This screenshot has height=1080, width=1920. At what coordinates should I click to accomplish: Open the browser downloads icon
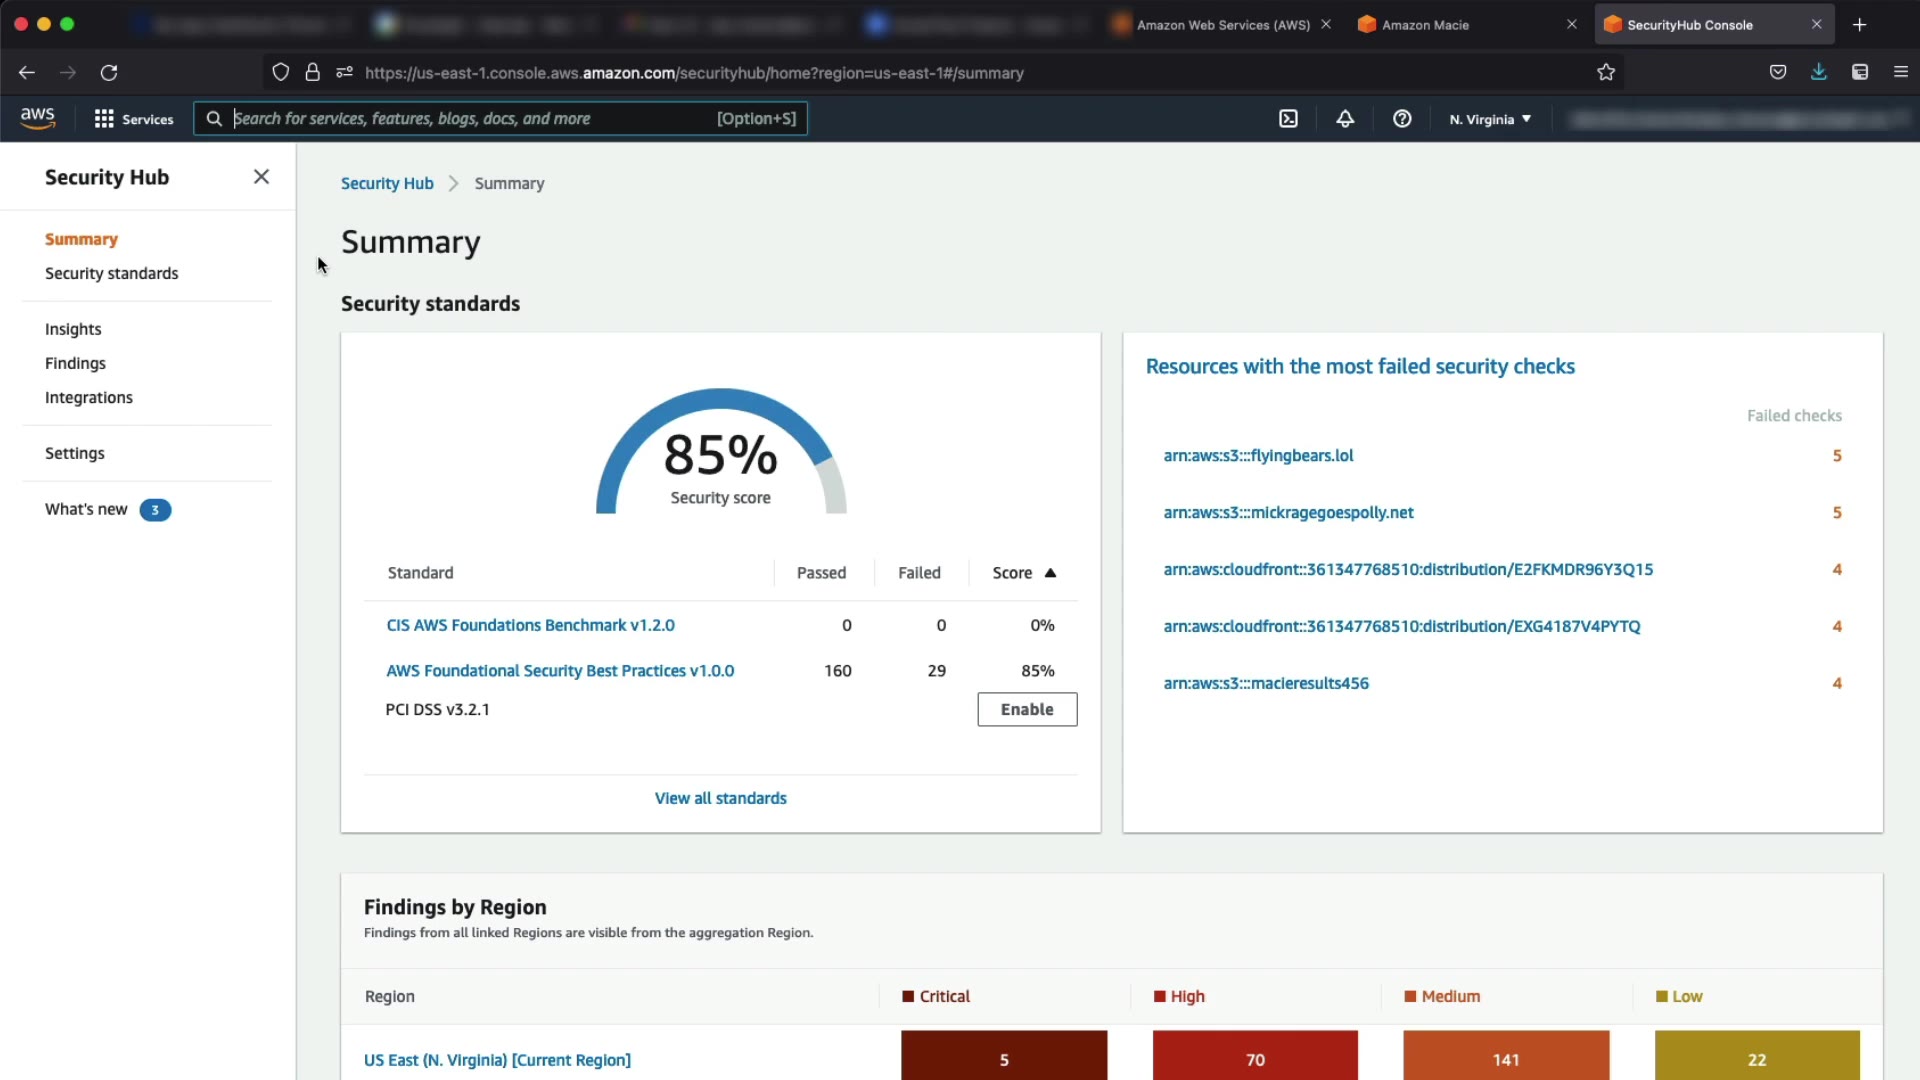1819,72
